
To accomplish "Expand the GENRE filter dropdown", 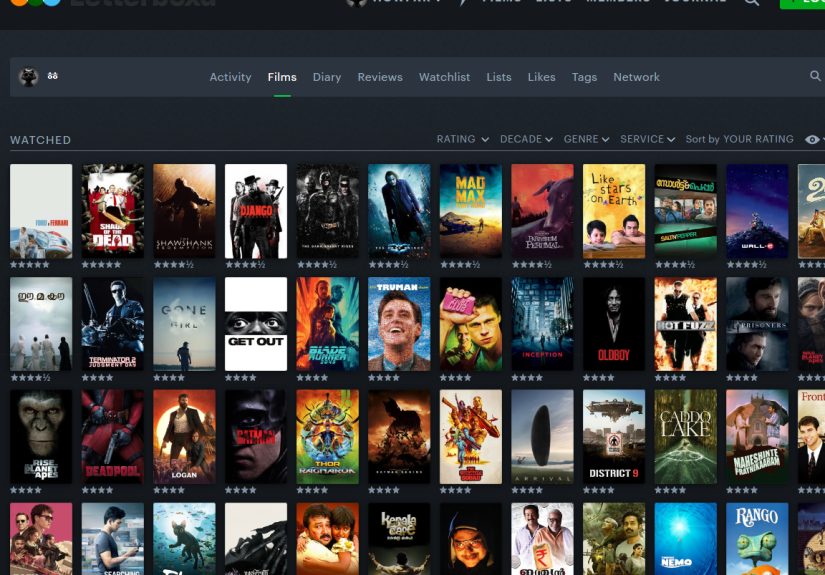I will pyautogui.click(x=586, y=139).
